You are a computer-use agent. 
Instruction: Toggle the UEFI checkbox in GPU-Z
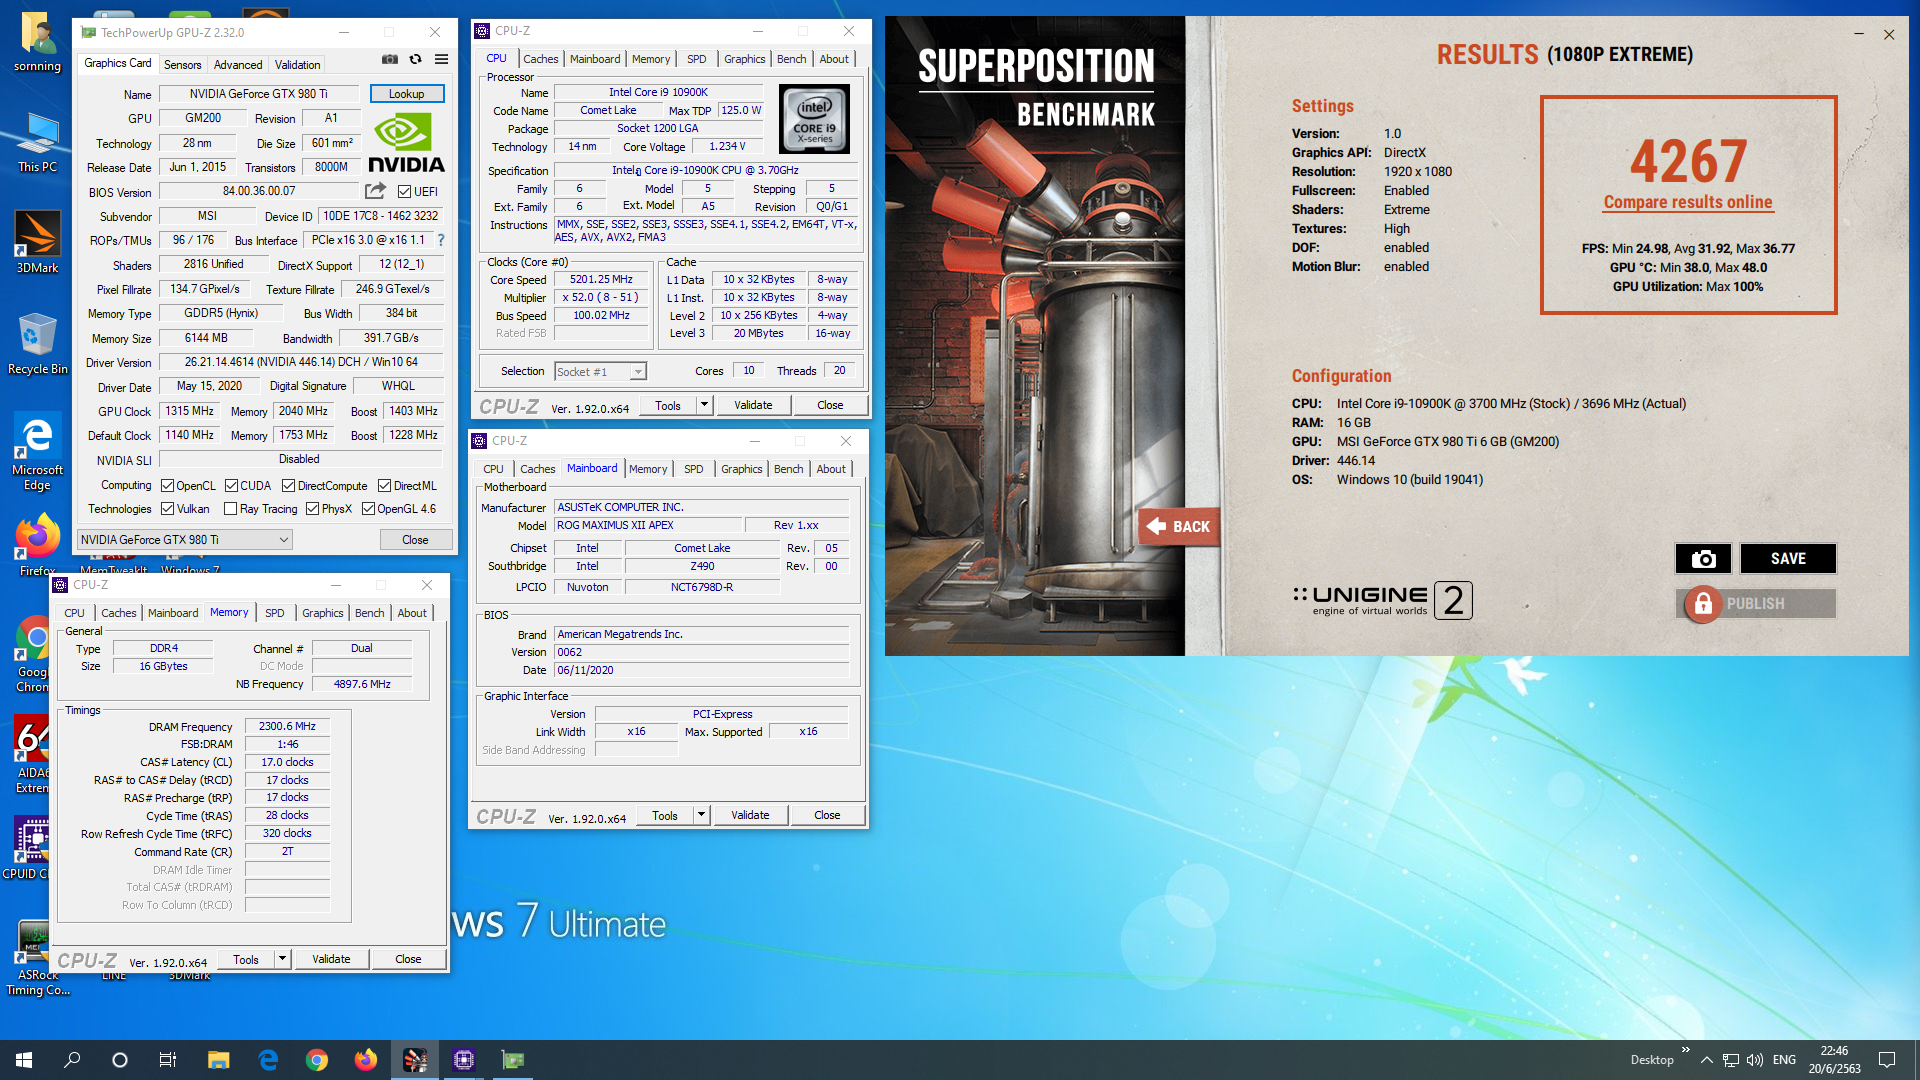404,192
